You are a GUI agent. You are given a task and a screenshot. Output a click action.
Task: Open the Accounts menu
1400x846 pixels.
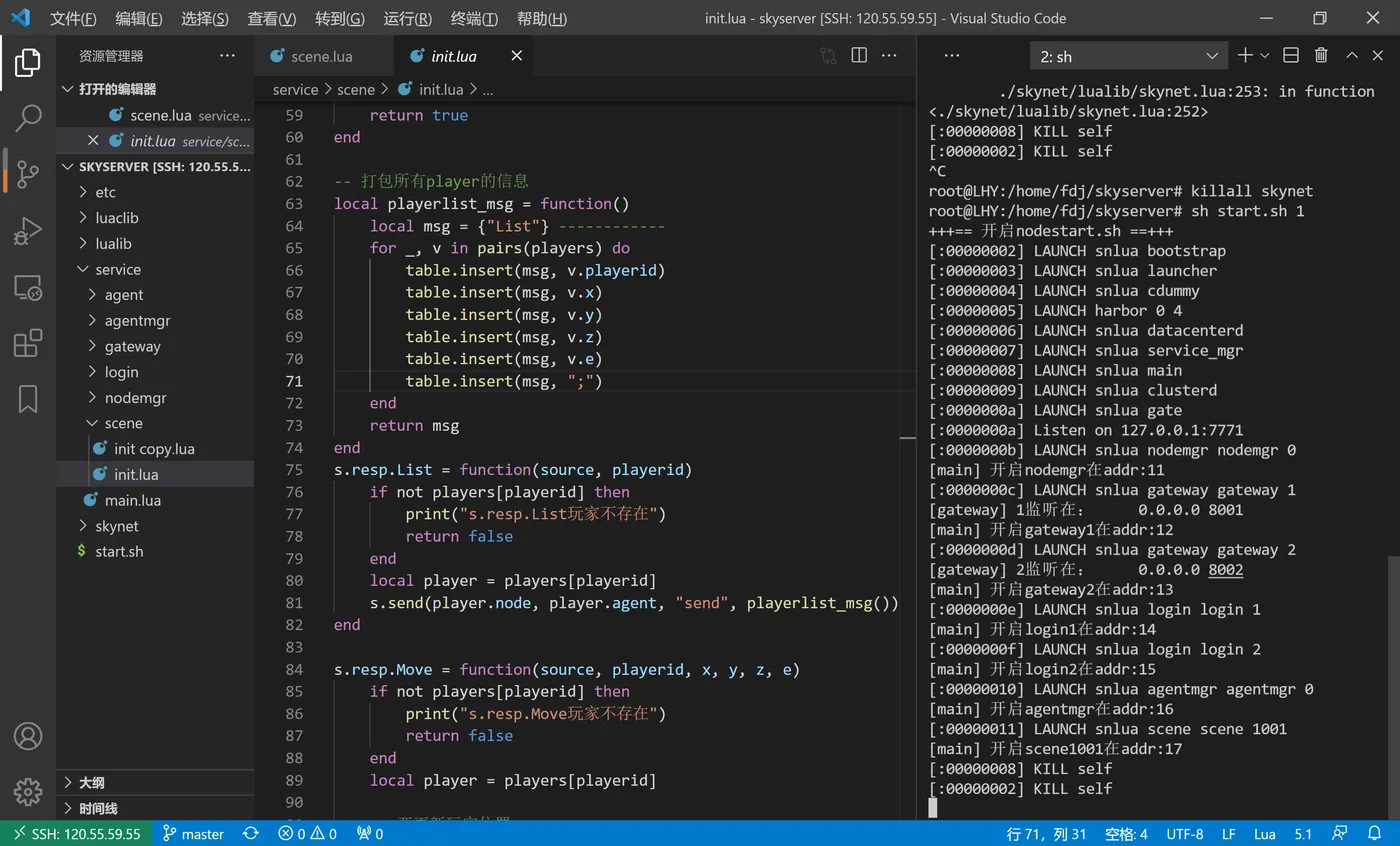[x=28, y=737]
